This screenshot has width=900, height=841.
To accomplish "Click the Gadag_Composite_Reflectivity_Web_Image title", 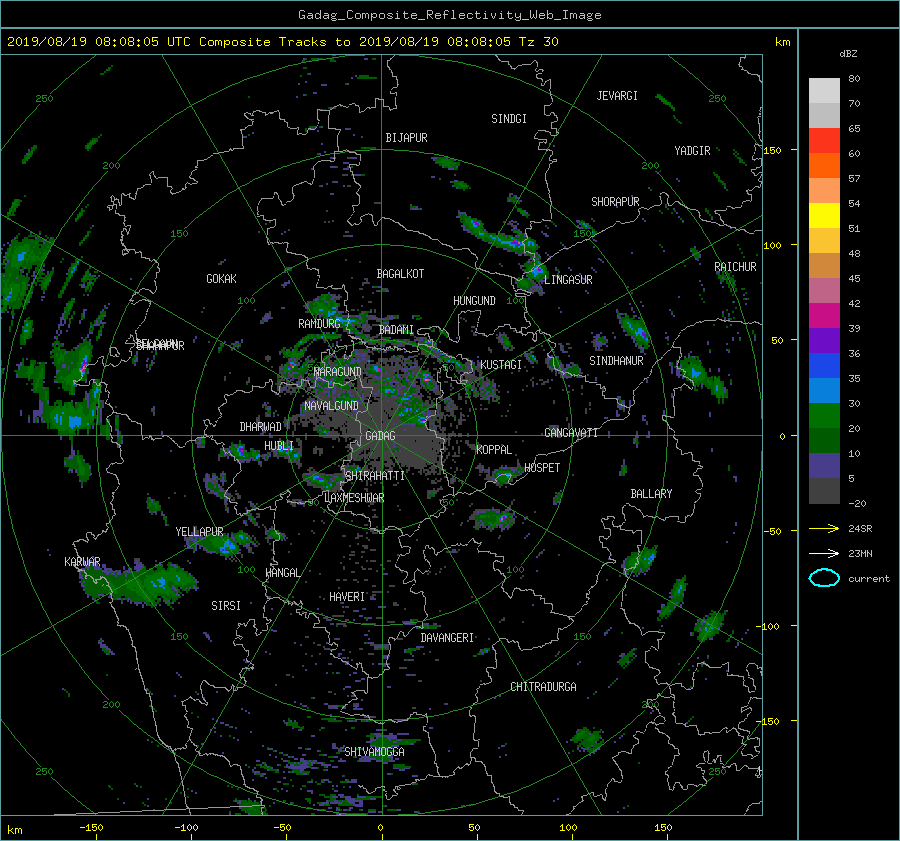I will click(449, 15).
